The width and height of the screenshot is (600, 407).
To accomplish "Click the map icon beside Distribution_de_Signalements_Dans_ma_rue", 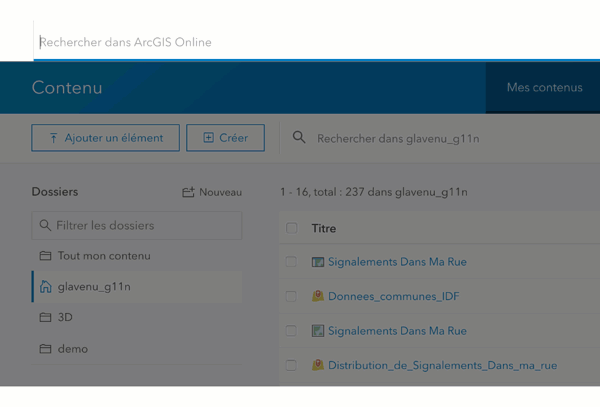I will [318, 366].
